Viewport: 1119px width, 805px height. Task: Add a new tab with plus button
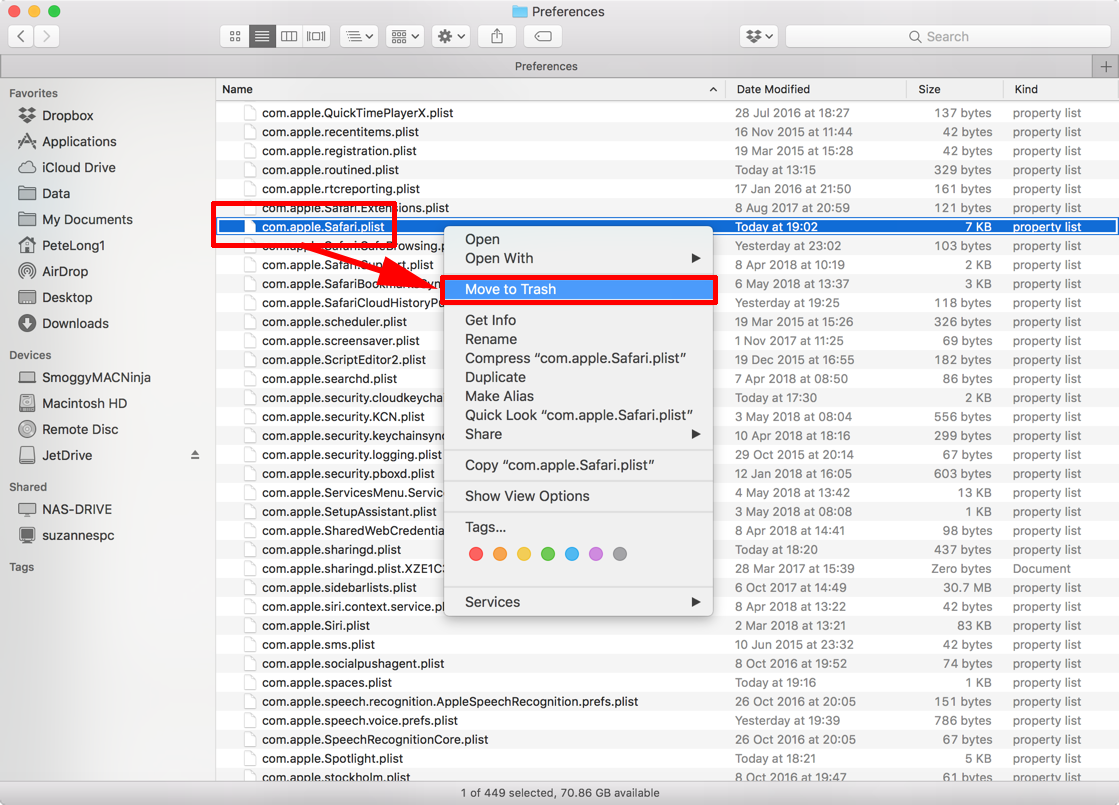coord(1105,66)
